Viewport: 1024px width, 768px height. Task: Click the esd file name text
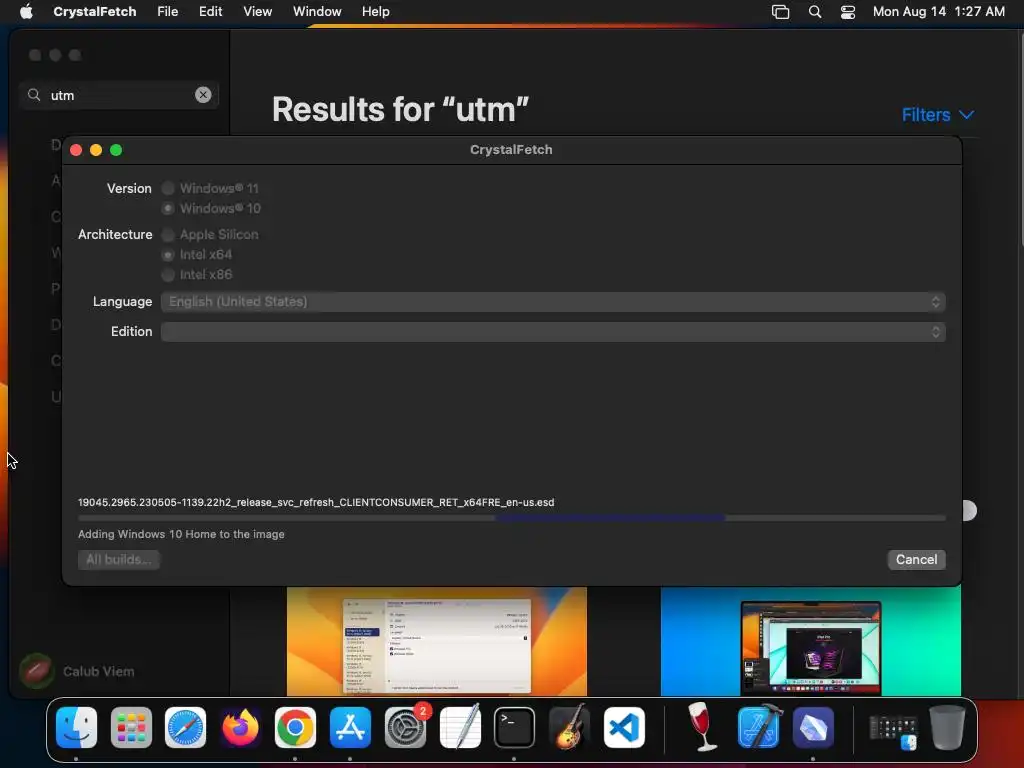pos(316,502)
